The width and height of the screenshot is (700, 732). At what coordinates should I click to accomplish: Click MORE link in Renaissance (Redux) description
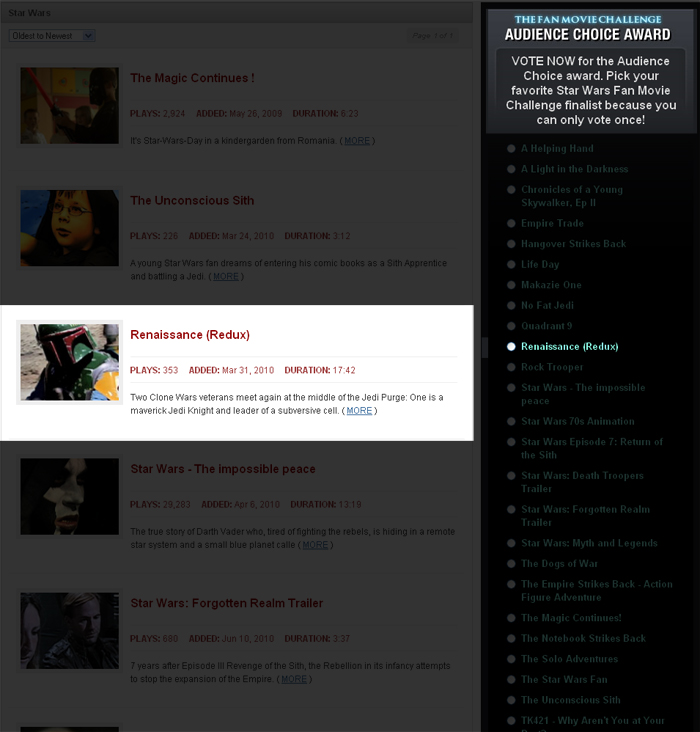click(x=359, y=410)
